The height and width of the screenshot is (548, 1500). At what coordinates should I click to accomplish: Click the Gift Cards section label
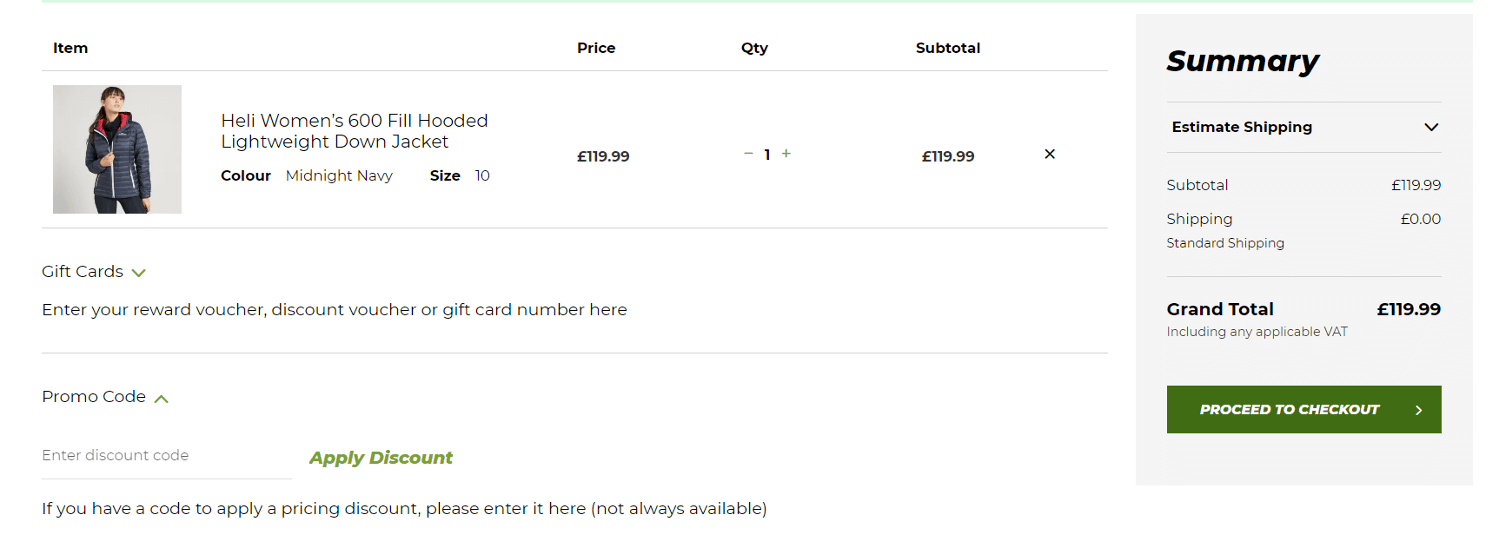click(x=82, y=272)
